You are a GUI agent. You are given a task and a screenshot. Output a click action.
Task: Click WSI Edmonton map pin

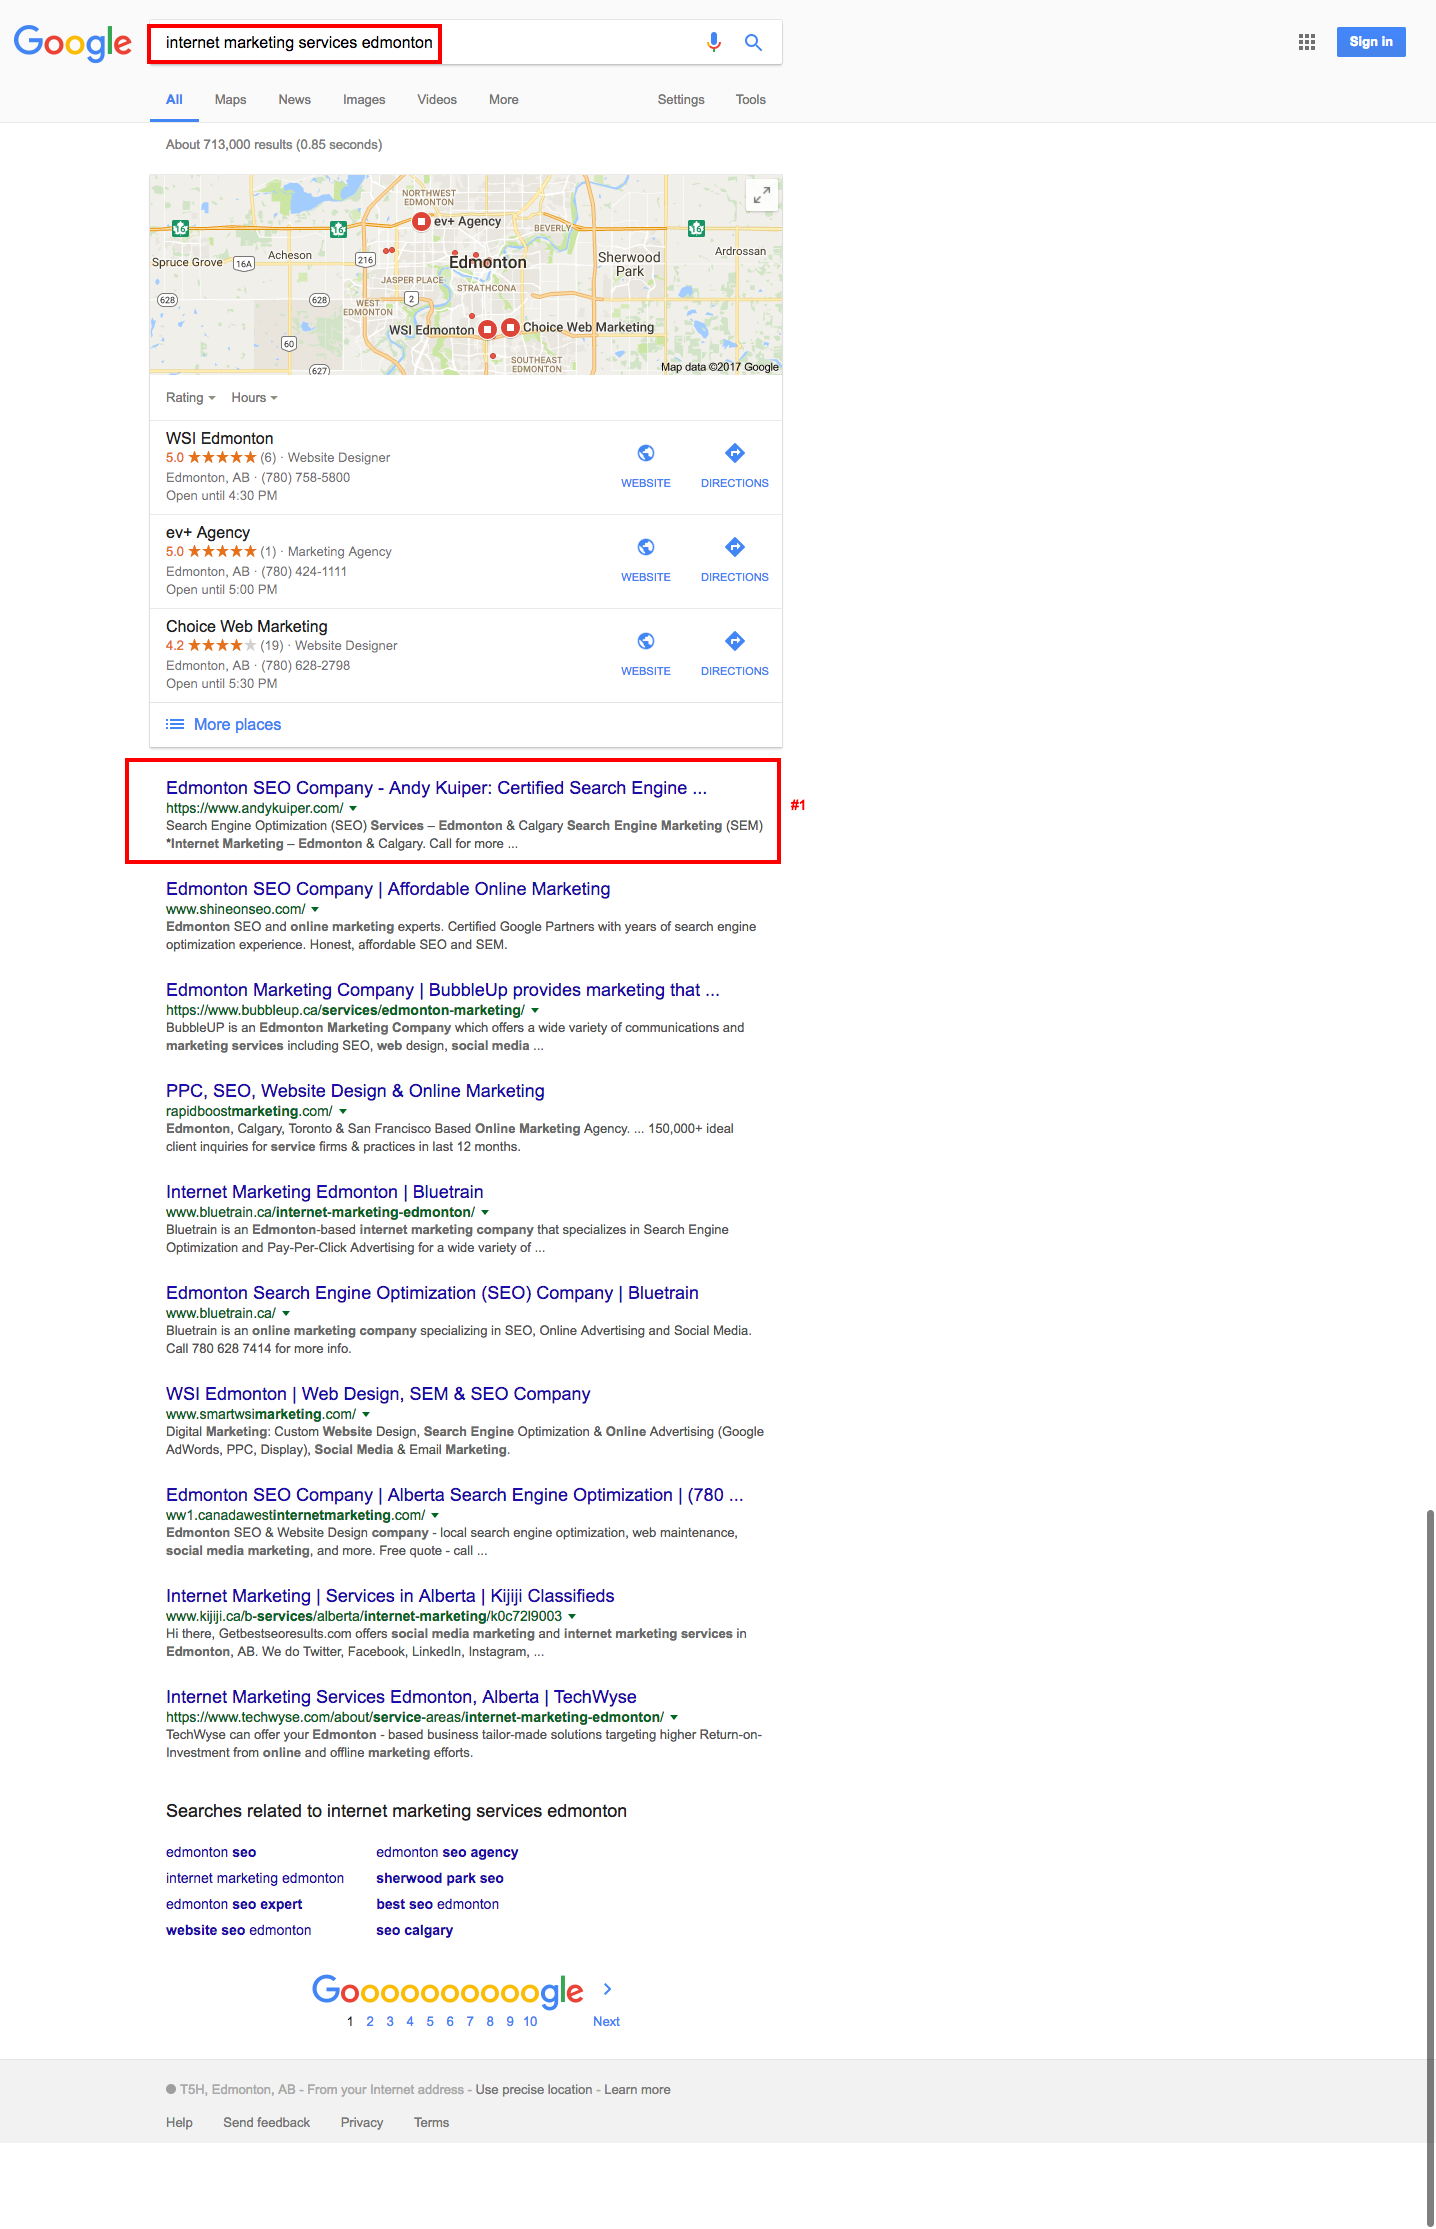click(x=487, y=329)
